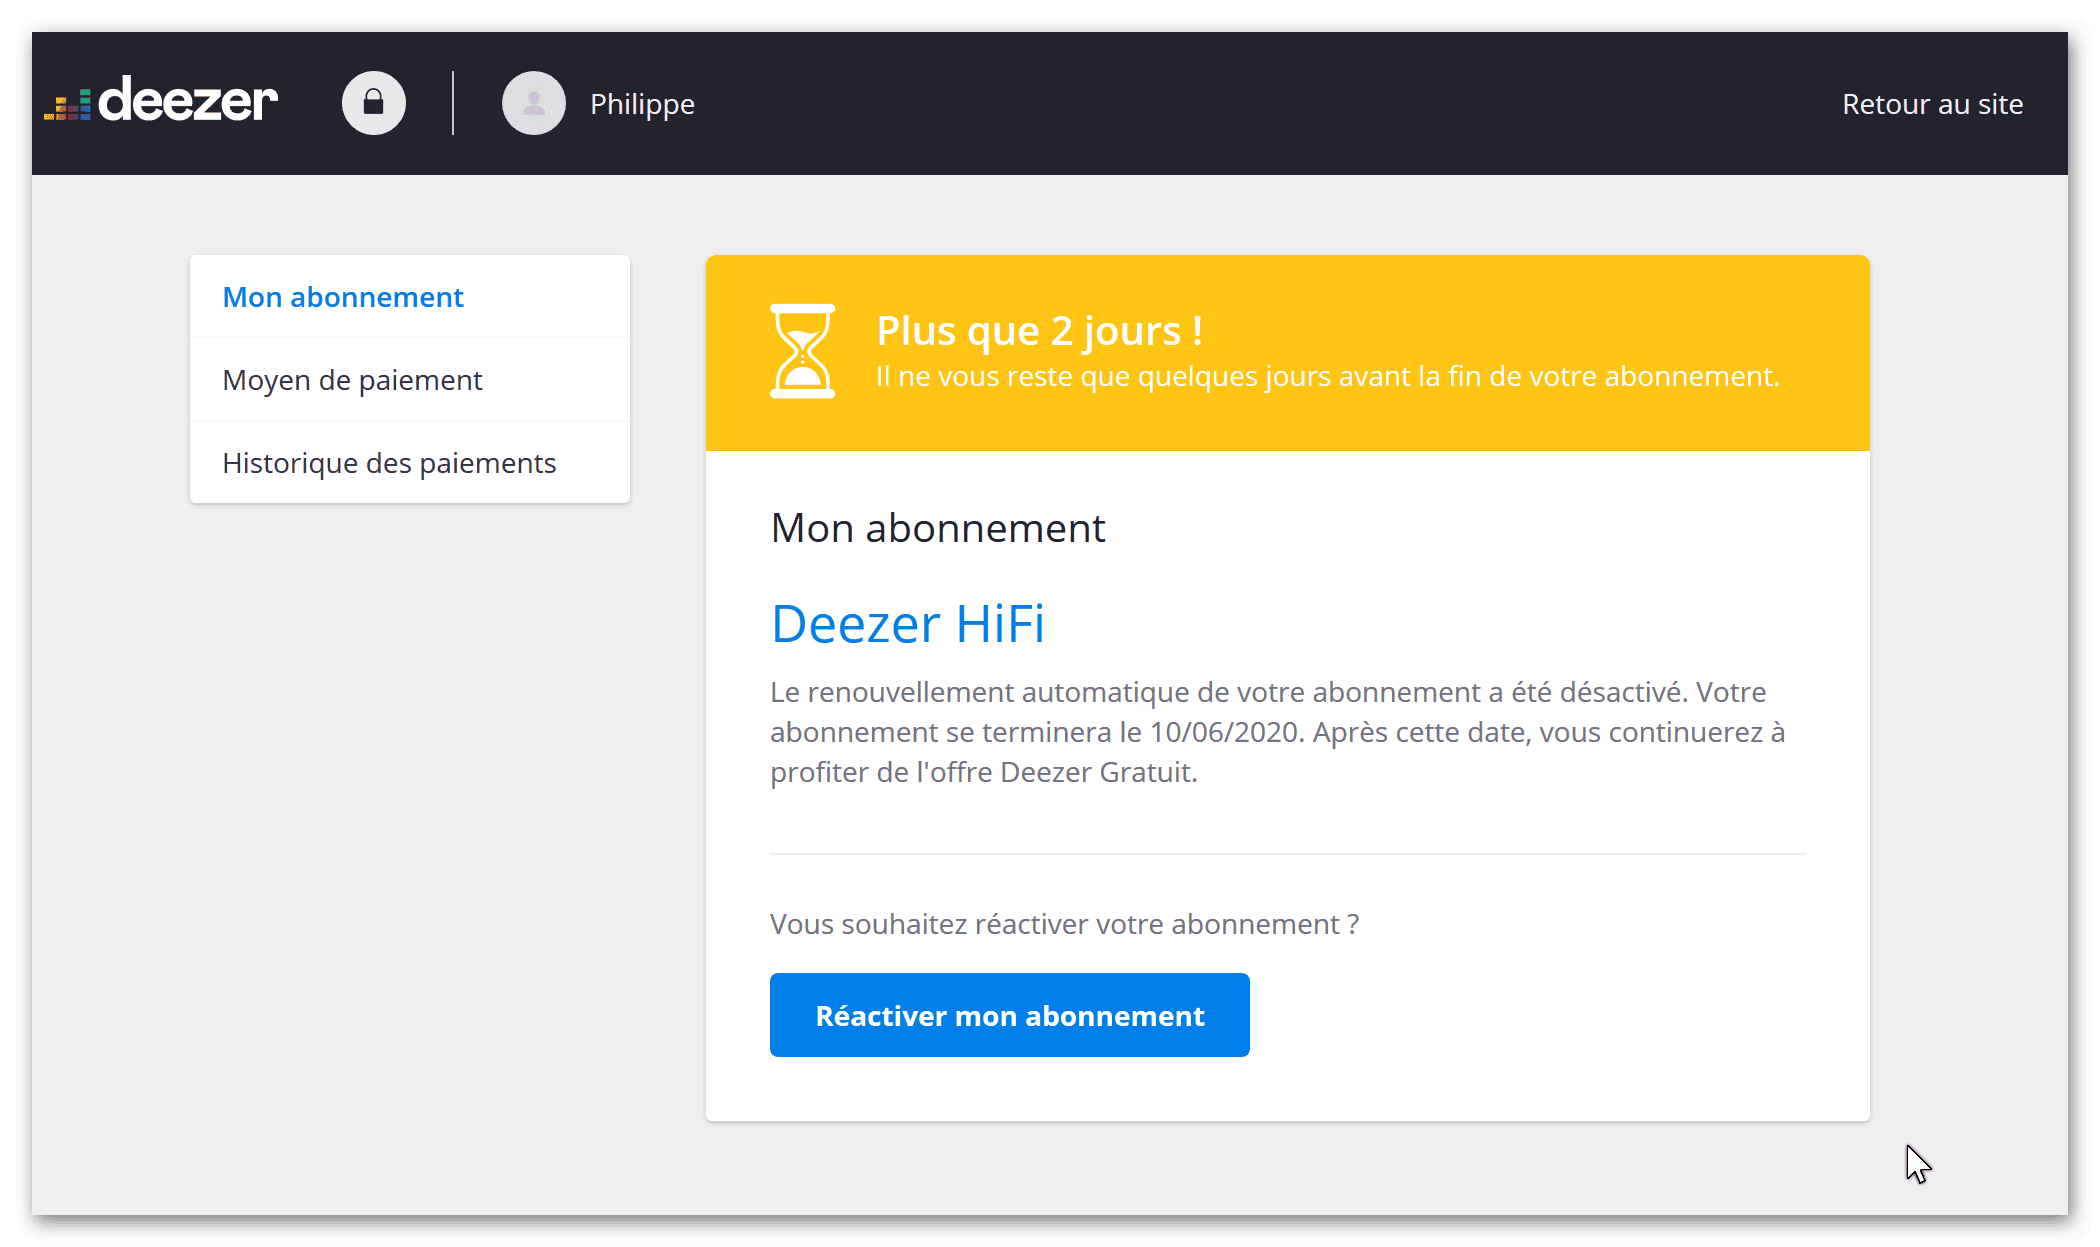This screenshot has height=1247, width=2100.
Task: Click the hourglass icon in yellow banner
Action: (x=802, y=351)
